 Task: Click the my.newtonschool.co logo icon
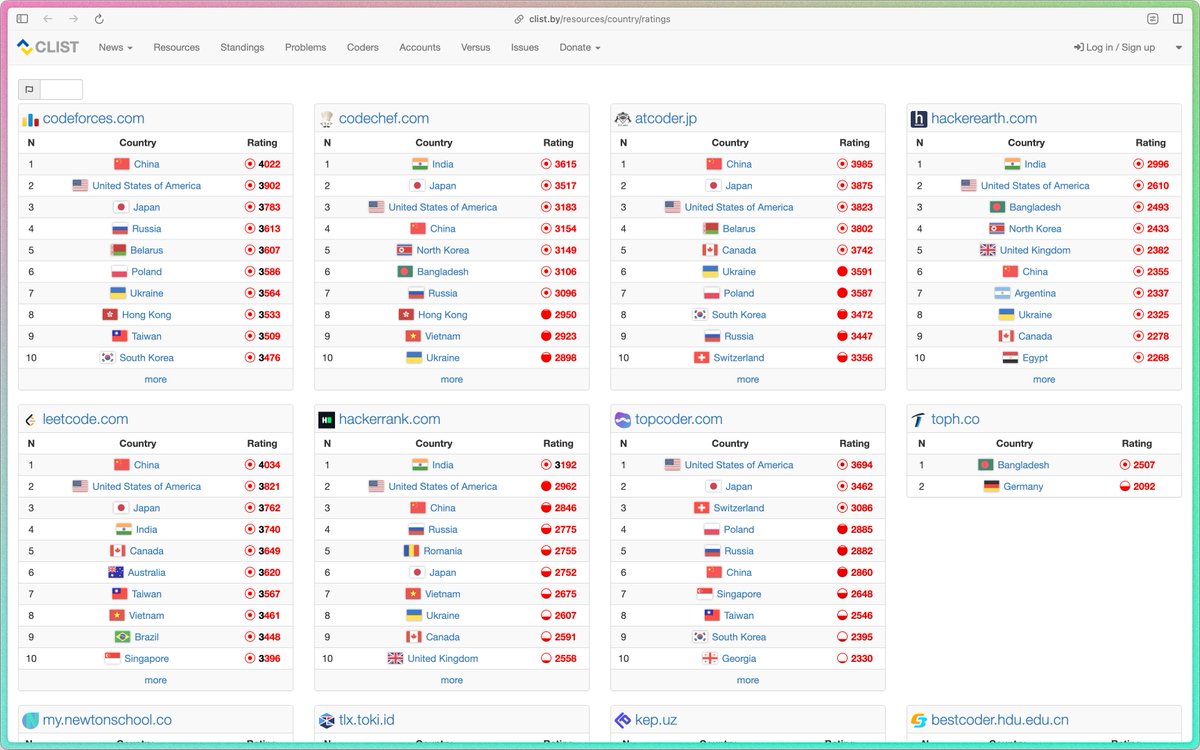pos(30,720)
